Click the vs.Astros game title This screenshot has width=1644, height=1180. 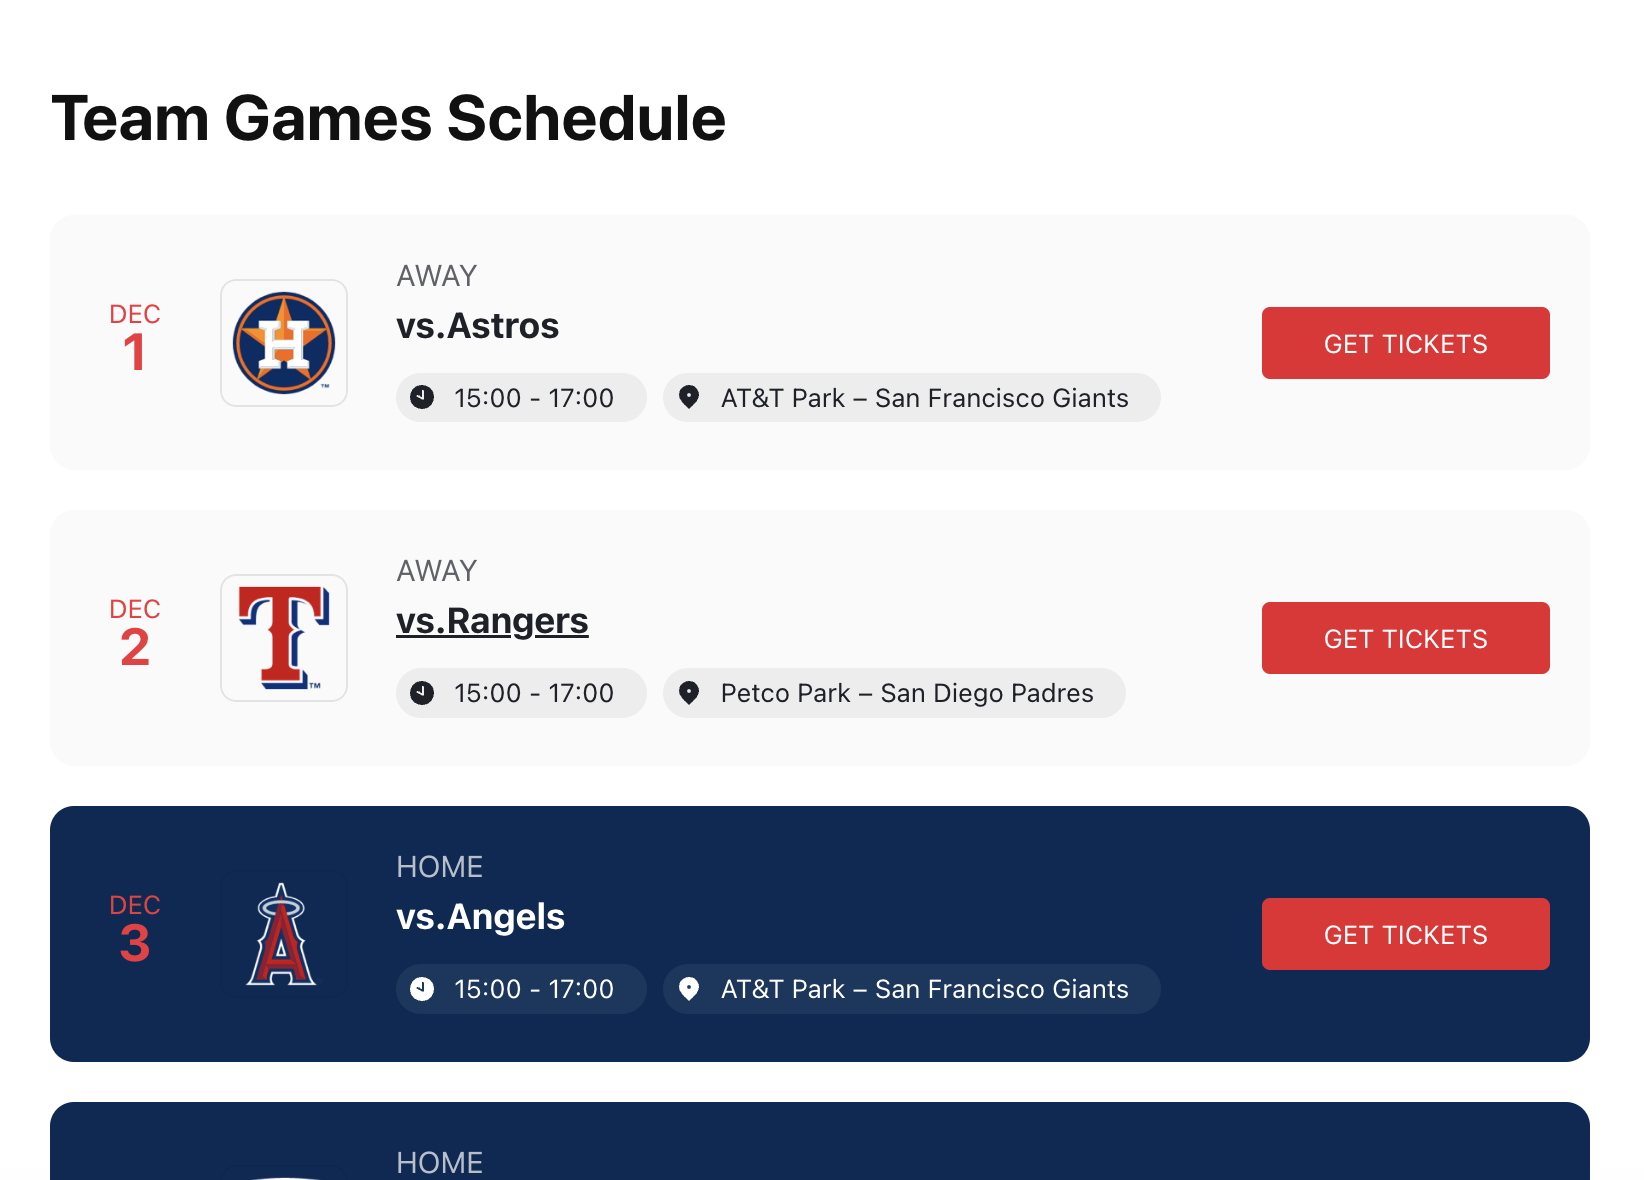[x=477, y=325]
